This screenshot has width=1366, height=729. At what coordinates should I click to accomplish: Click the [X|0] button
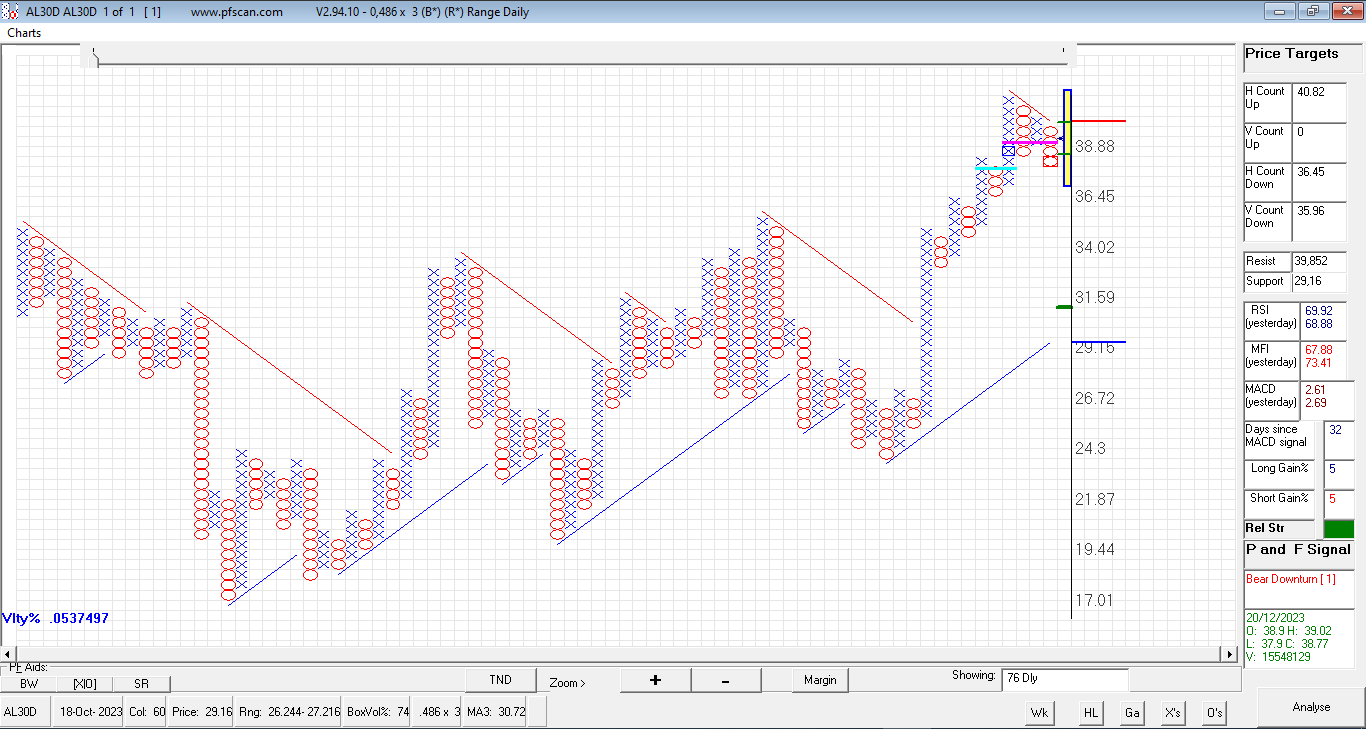click(85, 684)
